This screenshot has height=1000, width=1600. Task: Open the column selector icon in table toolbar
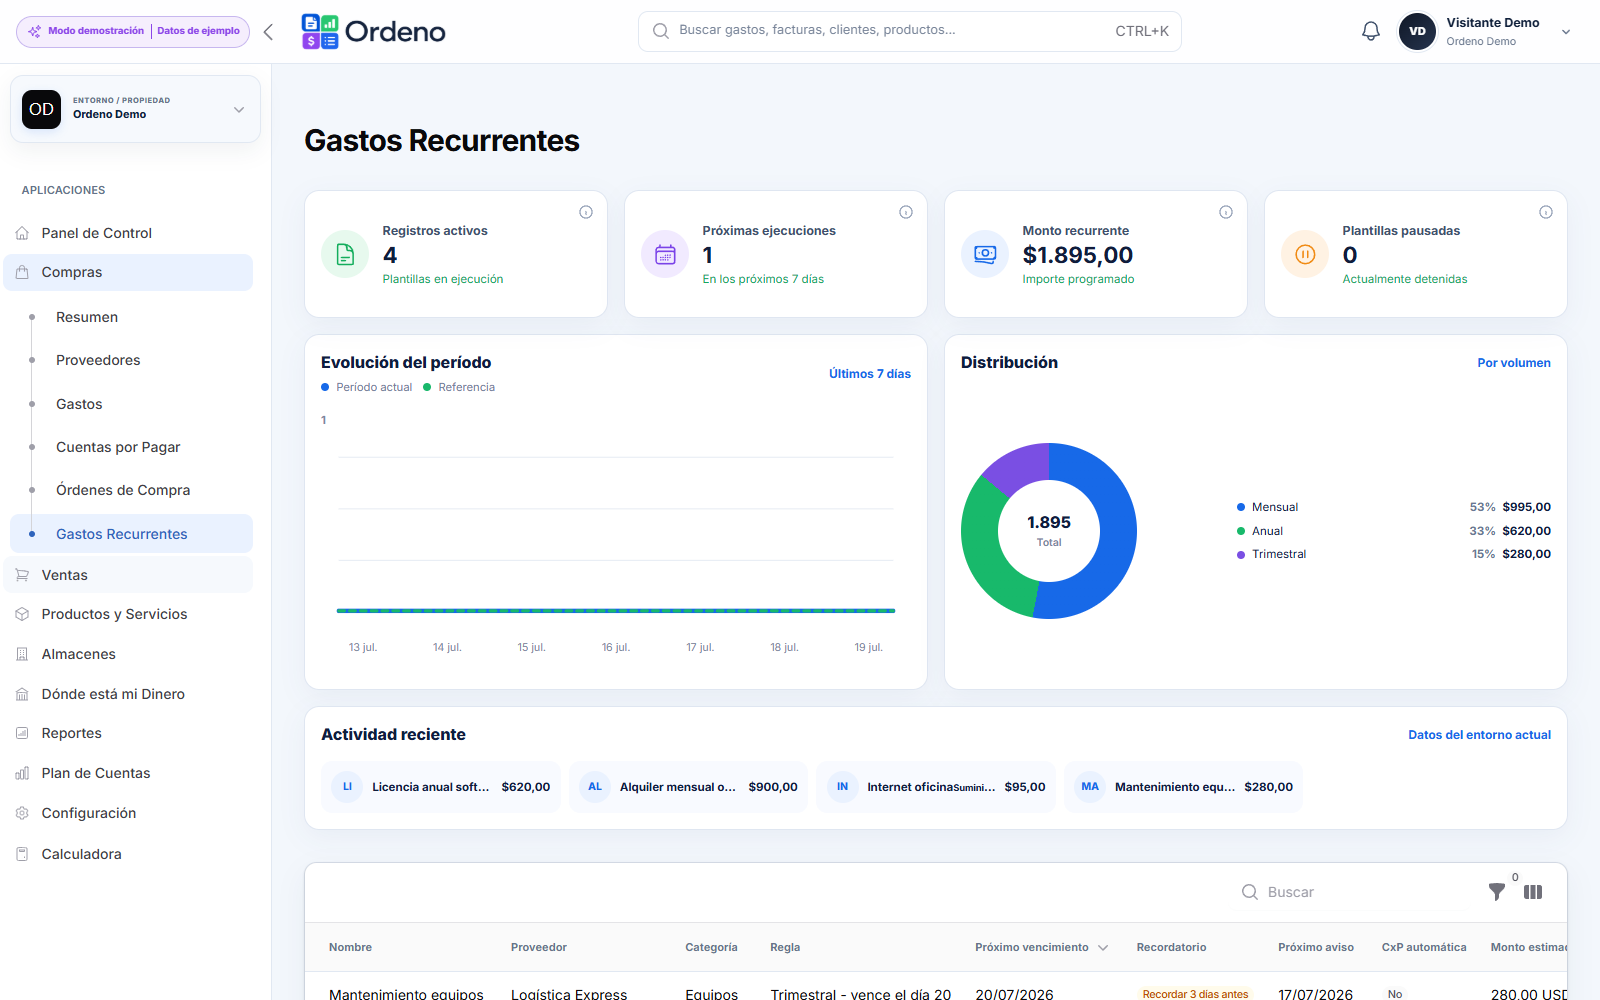pyautogui.click(x=1533, y=892)
